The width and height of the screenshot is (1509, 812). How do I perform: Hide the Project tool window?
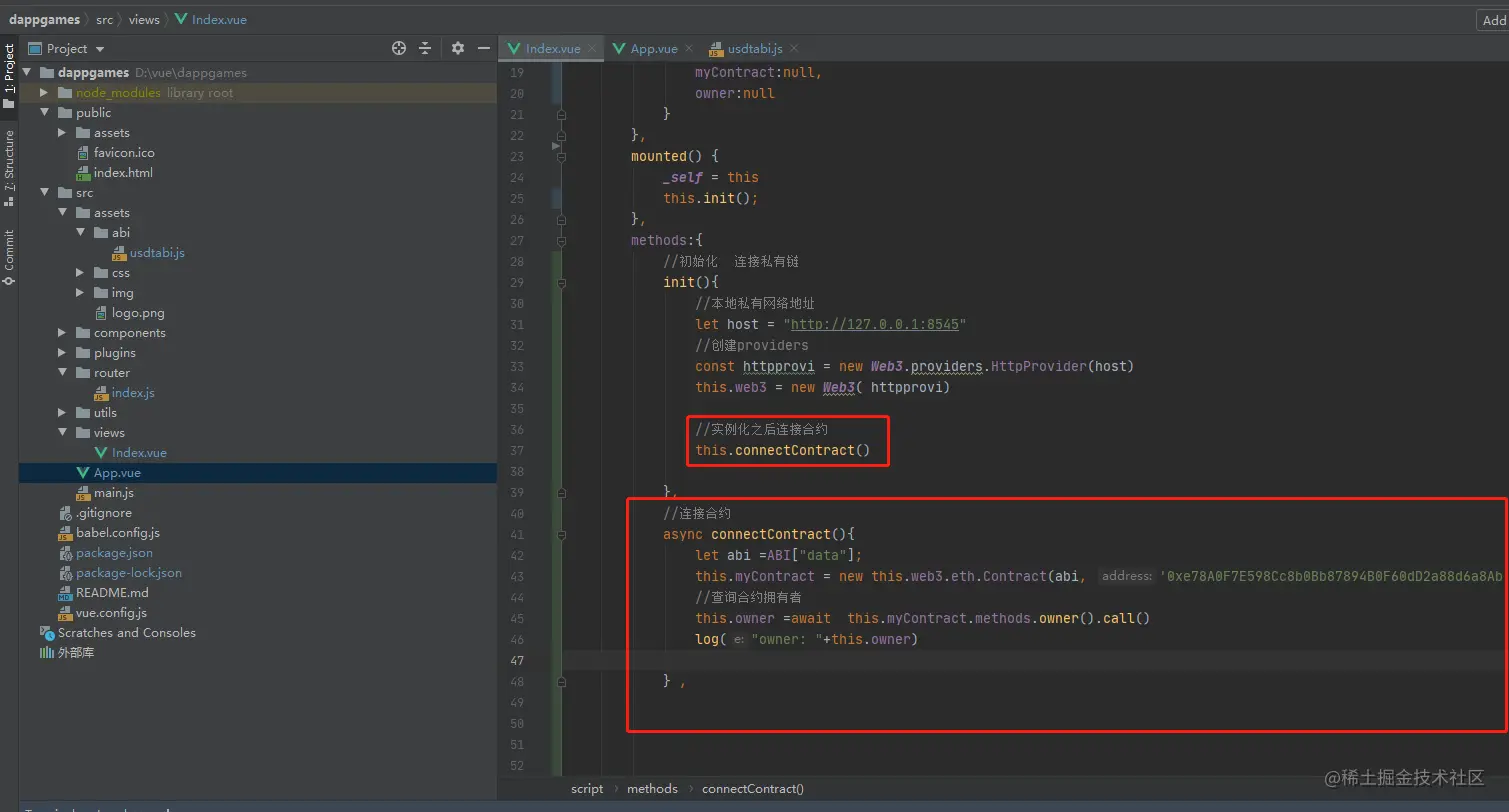coord(484,48)
